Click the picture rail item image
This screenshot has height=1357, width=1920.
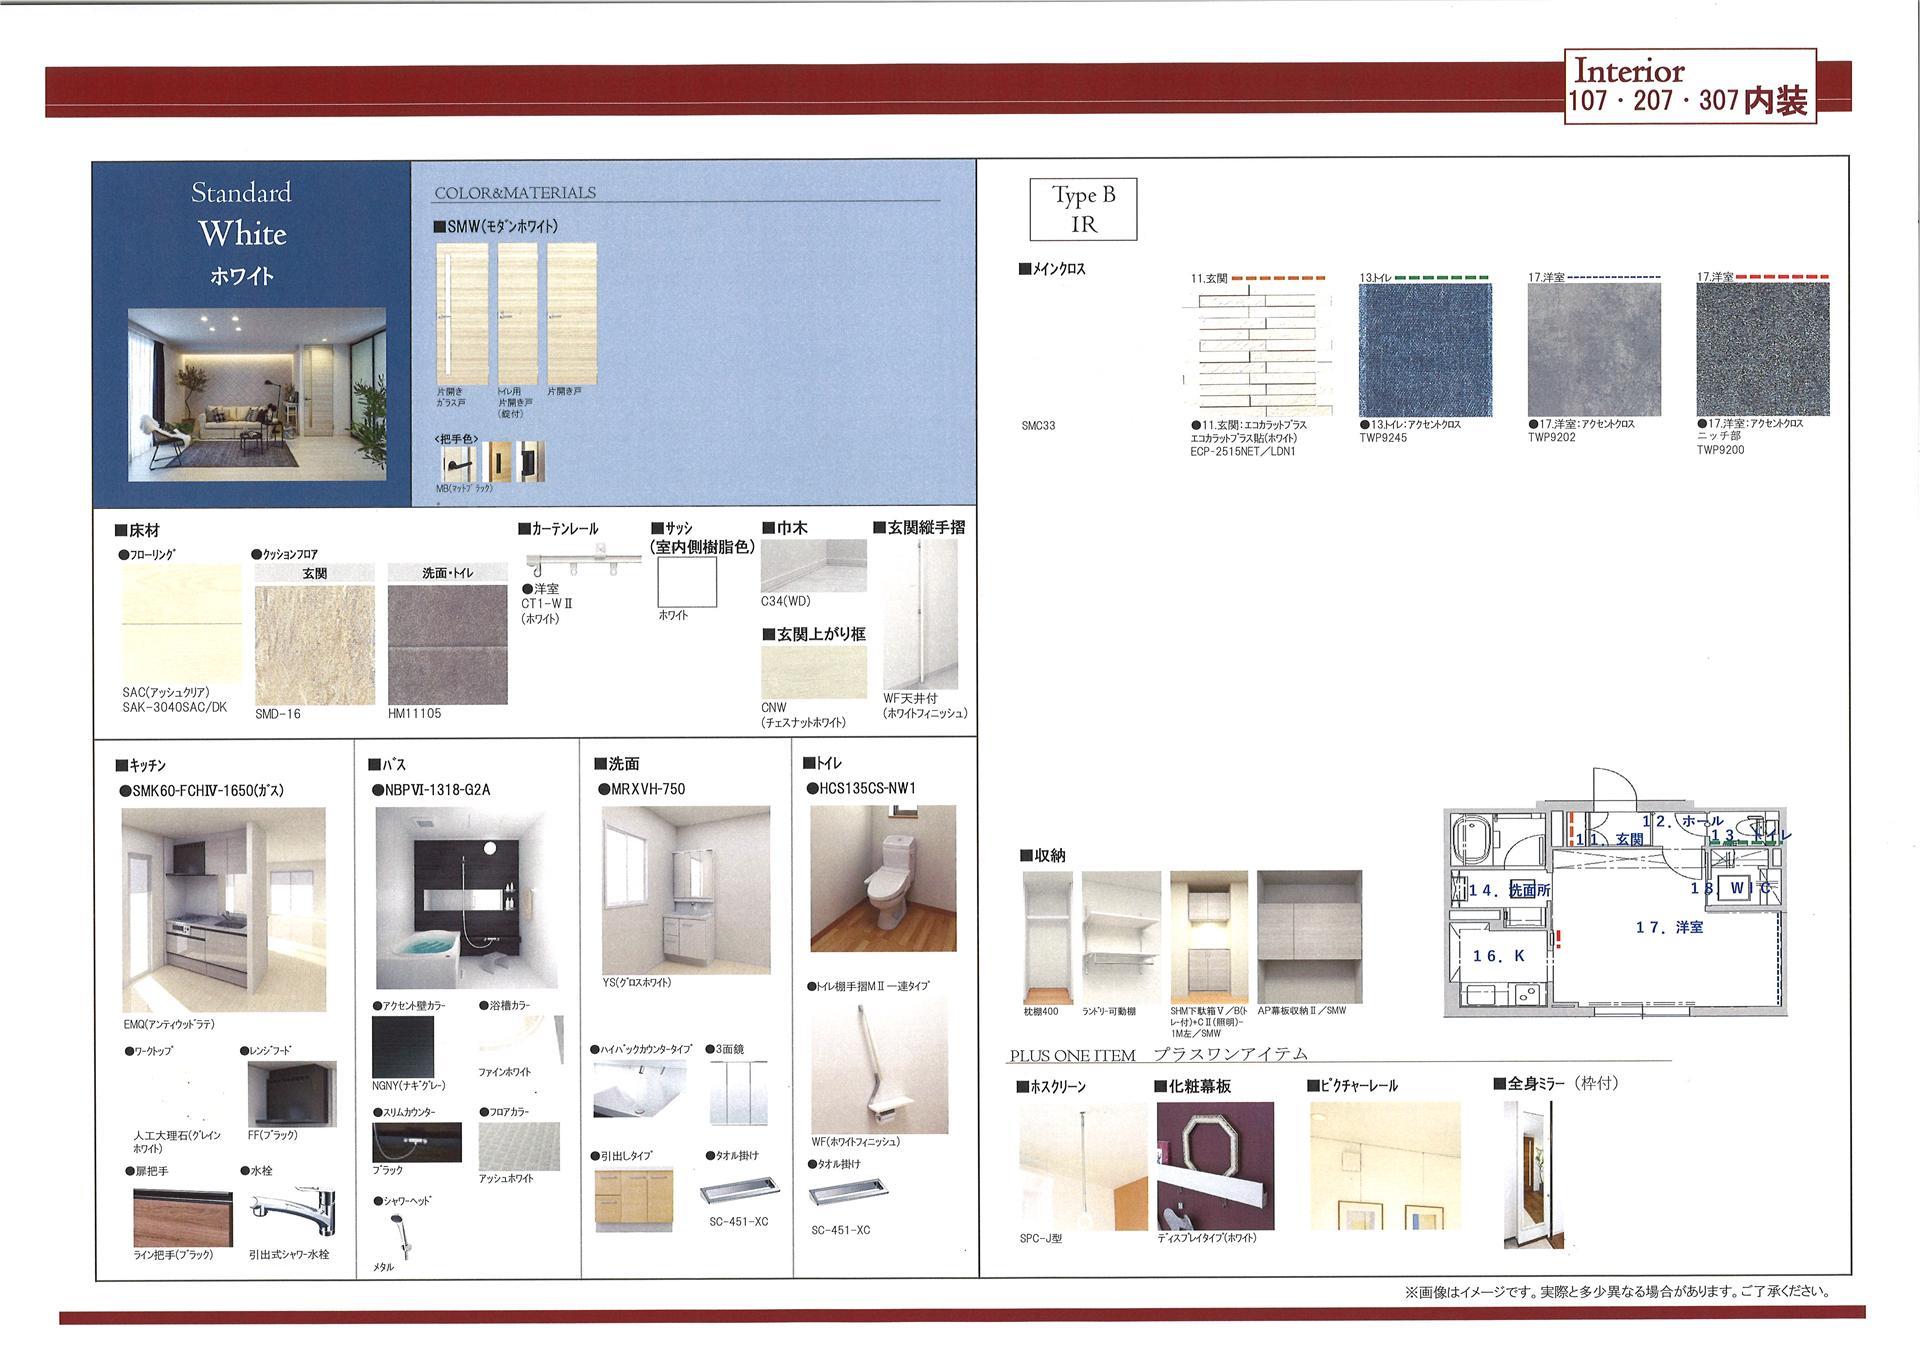coord(1385,1166)
